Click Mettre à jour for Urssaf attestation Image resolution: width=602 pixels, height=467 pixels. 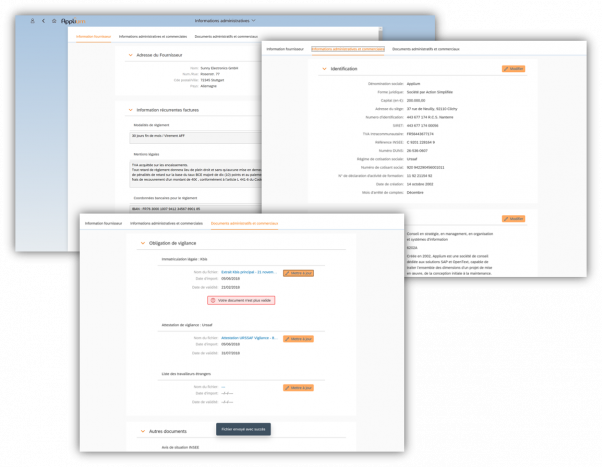[299, 339]
